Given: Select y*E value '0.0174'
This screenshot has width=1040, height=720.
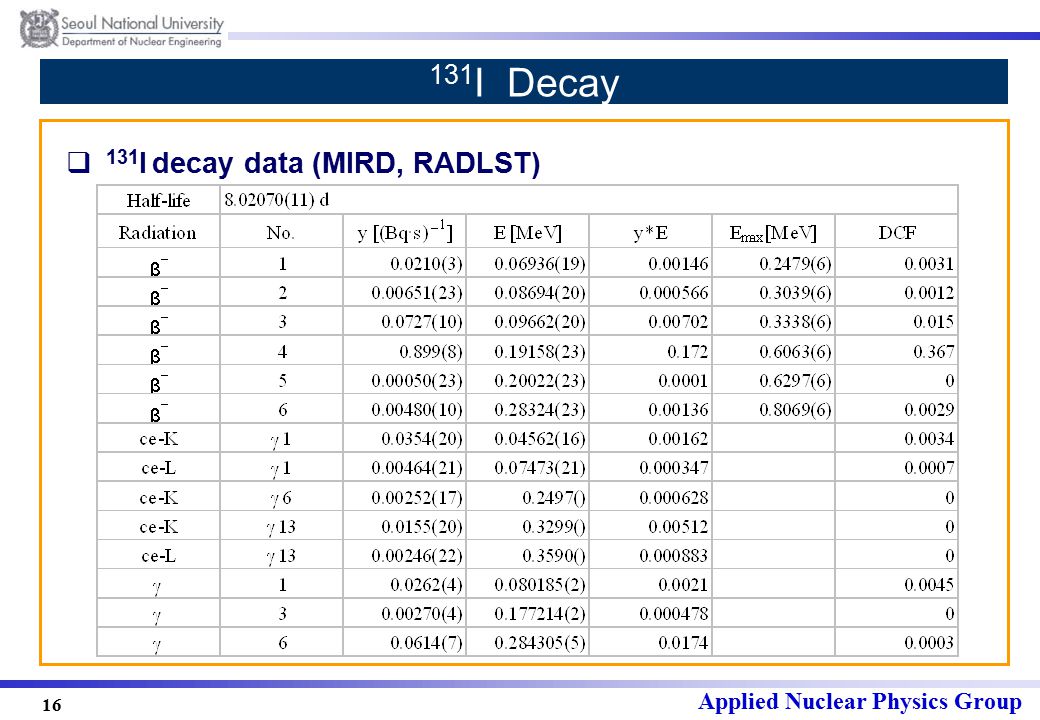Looking at the screenshot, I should [x=683, y=642].
